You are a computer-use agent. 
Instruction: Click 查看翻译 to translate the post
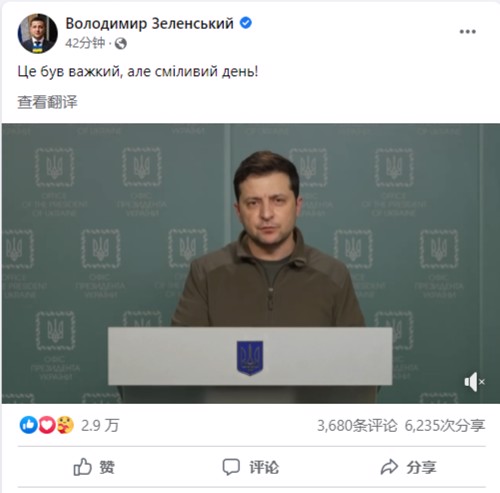47,102
